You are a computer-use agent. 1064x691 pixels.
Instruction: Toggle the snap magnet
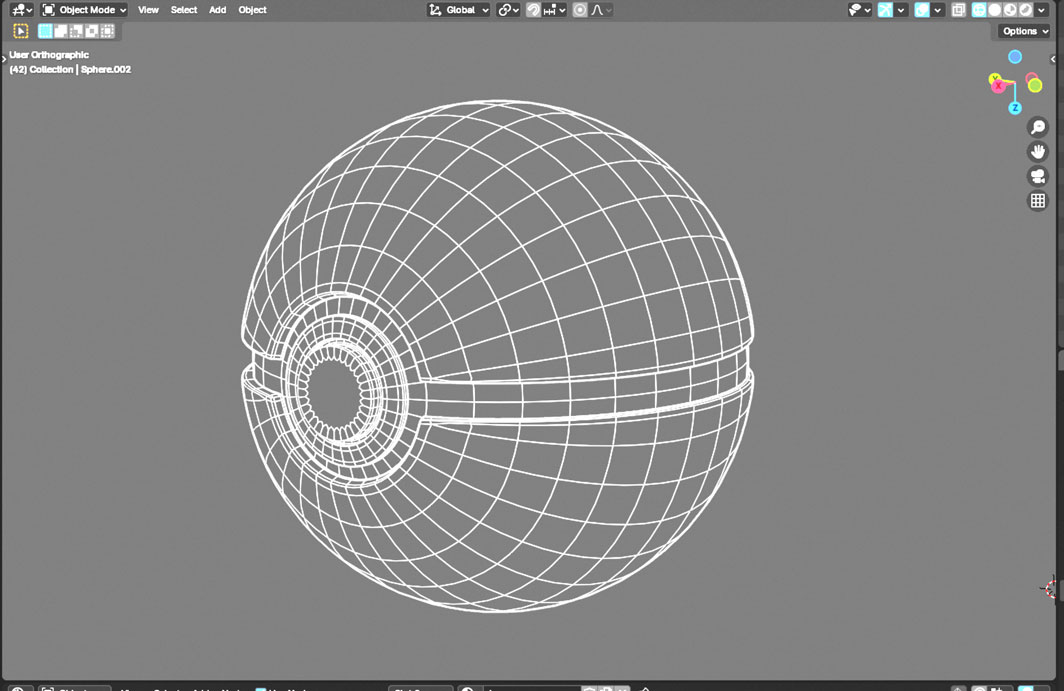533,10
